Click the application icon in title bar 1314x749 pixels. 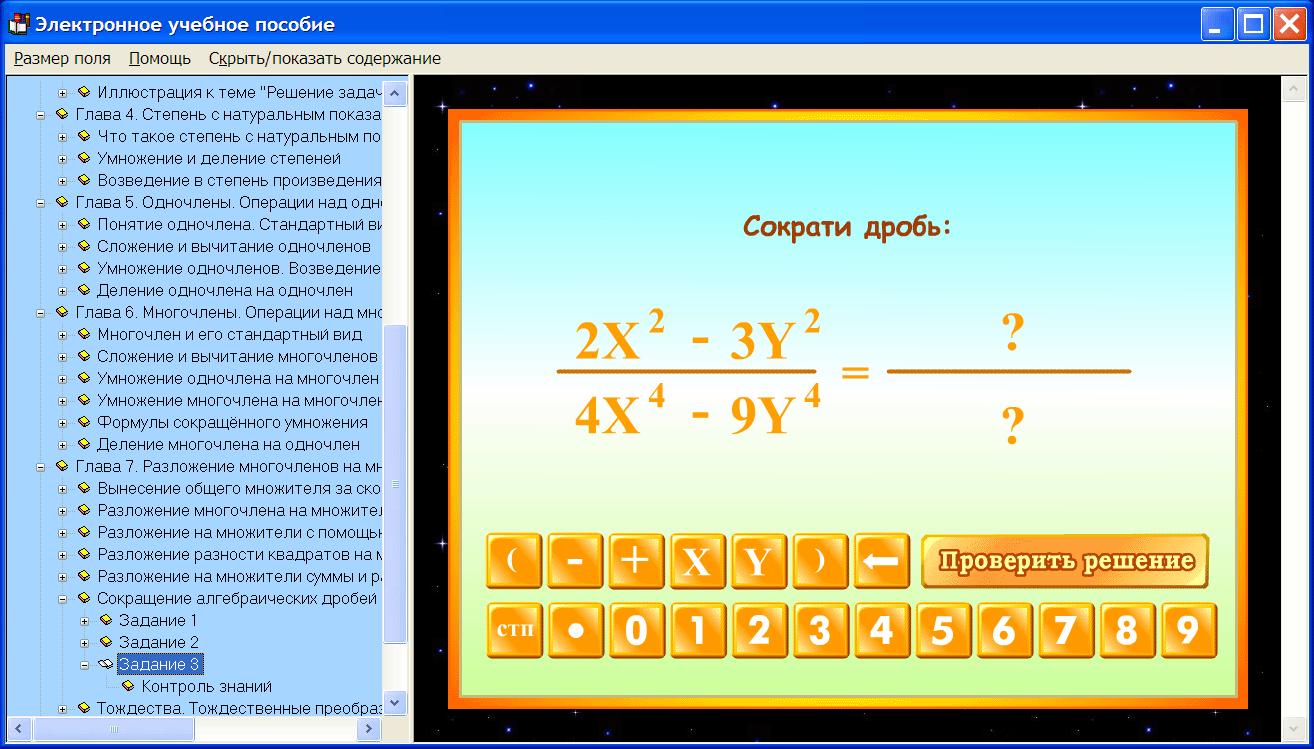(18, 24)
